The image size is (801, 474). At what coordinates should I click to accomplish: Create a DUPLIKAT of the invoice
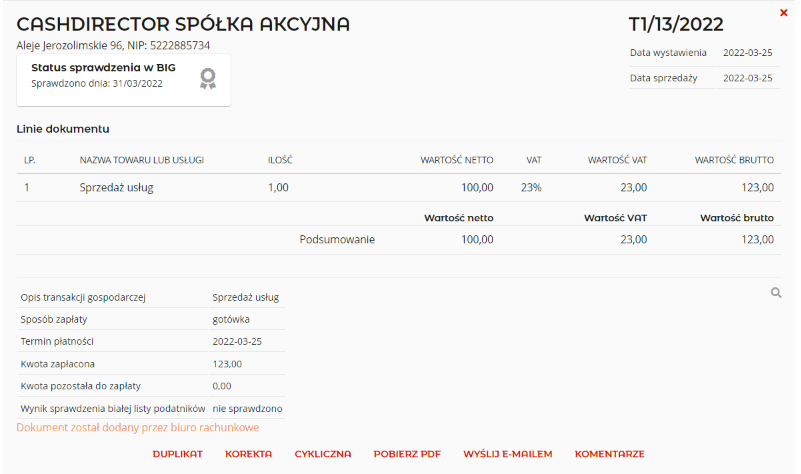tap(177, 454)
